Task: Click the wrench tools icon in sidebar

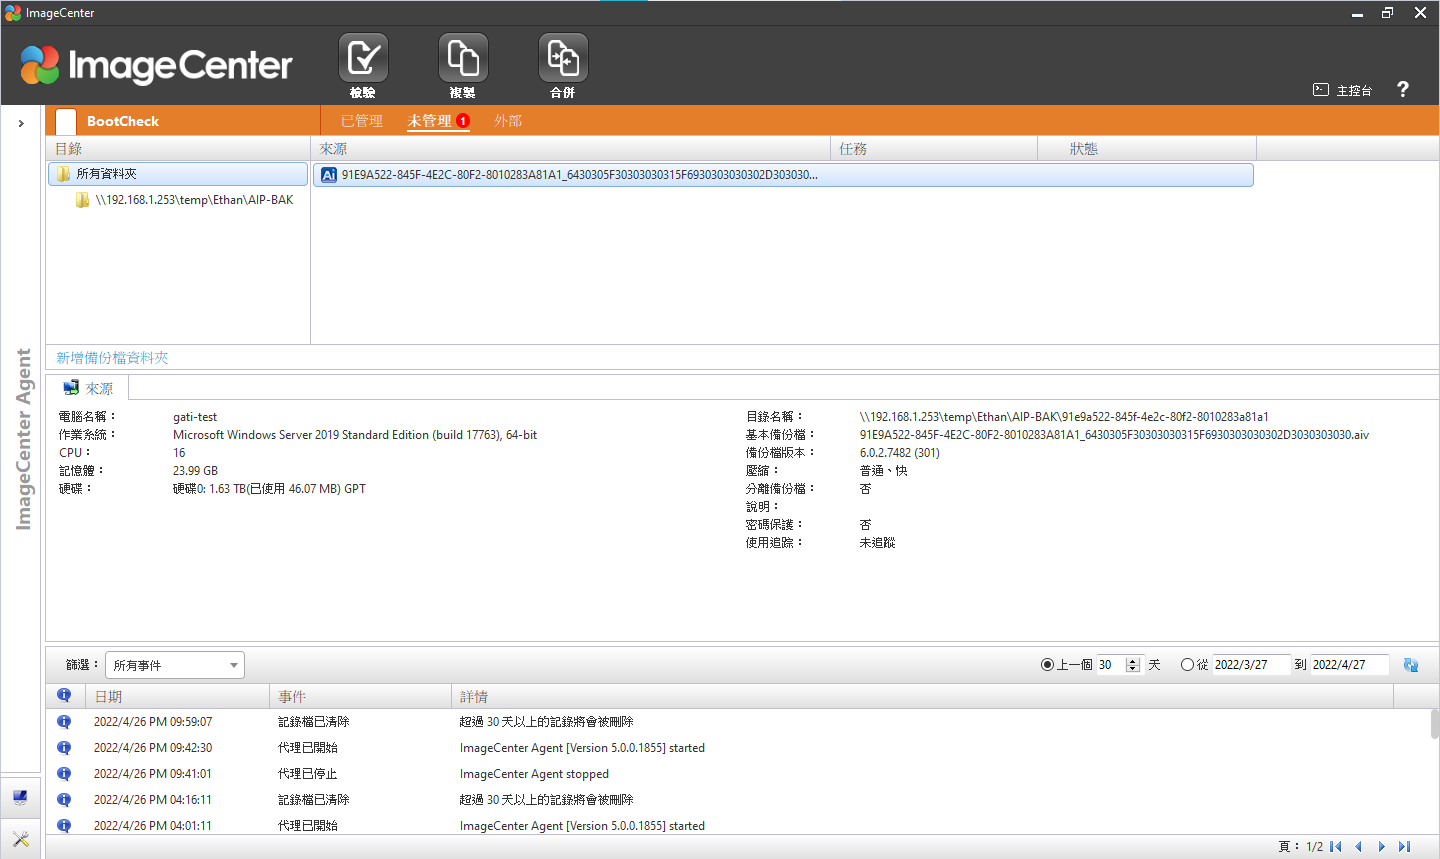Action: [x=21, y=839]
